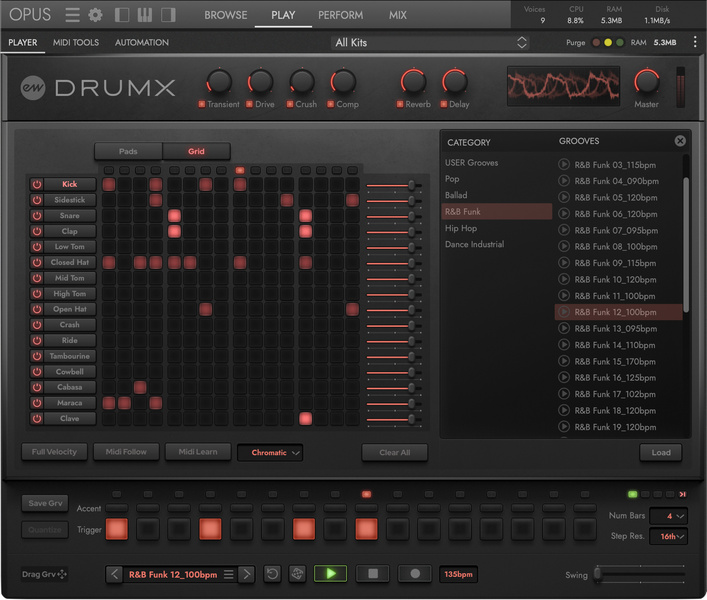Go to the previous groove arrow
The width and height of the screenshot is (707, 600).
115,574
